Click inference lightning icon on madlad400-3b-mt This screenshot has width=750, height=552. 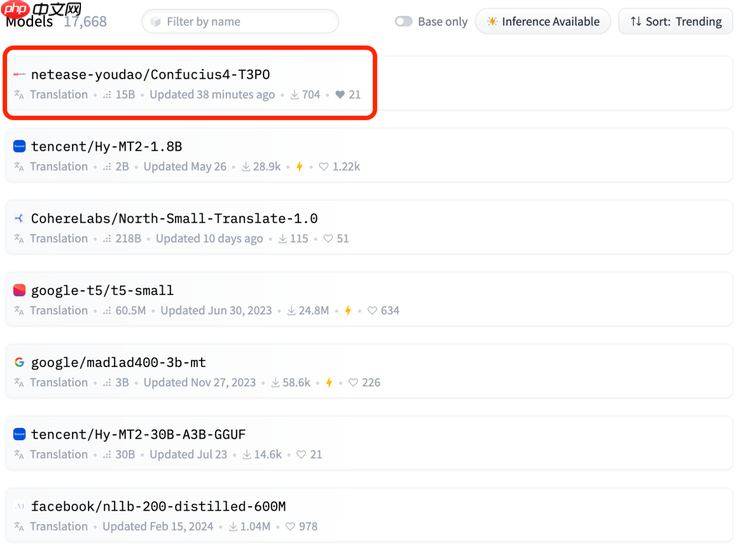tap(329, 382)
